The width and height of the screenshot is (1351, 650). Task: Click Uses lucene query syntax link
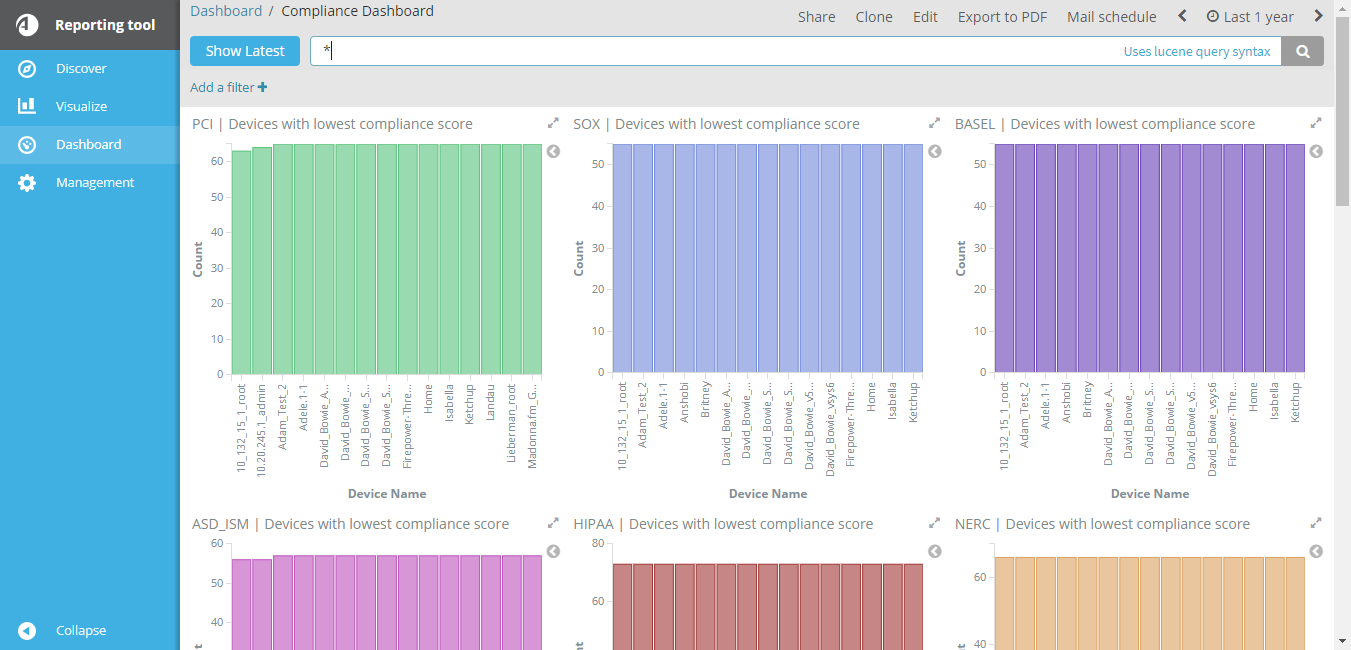(x=1196, y=52)
